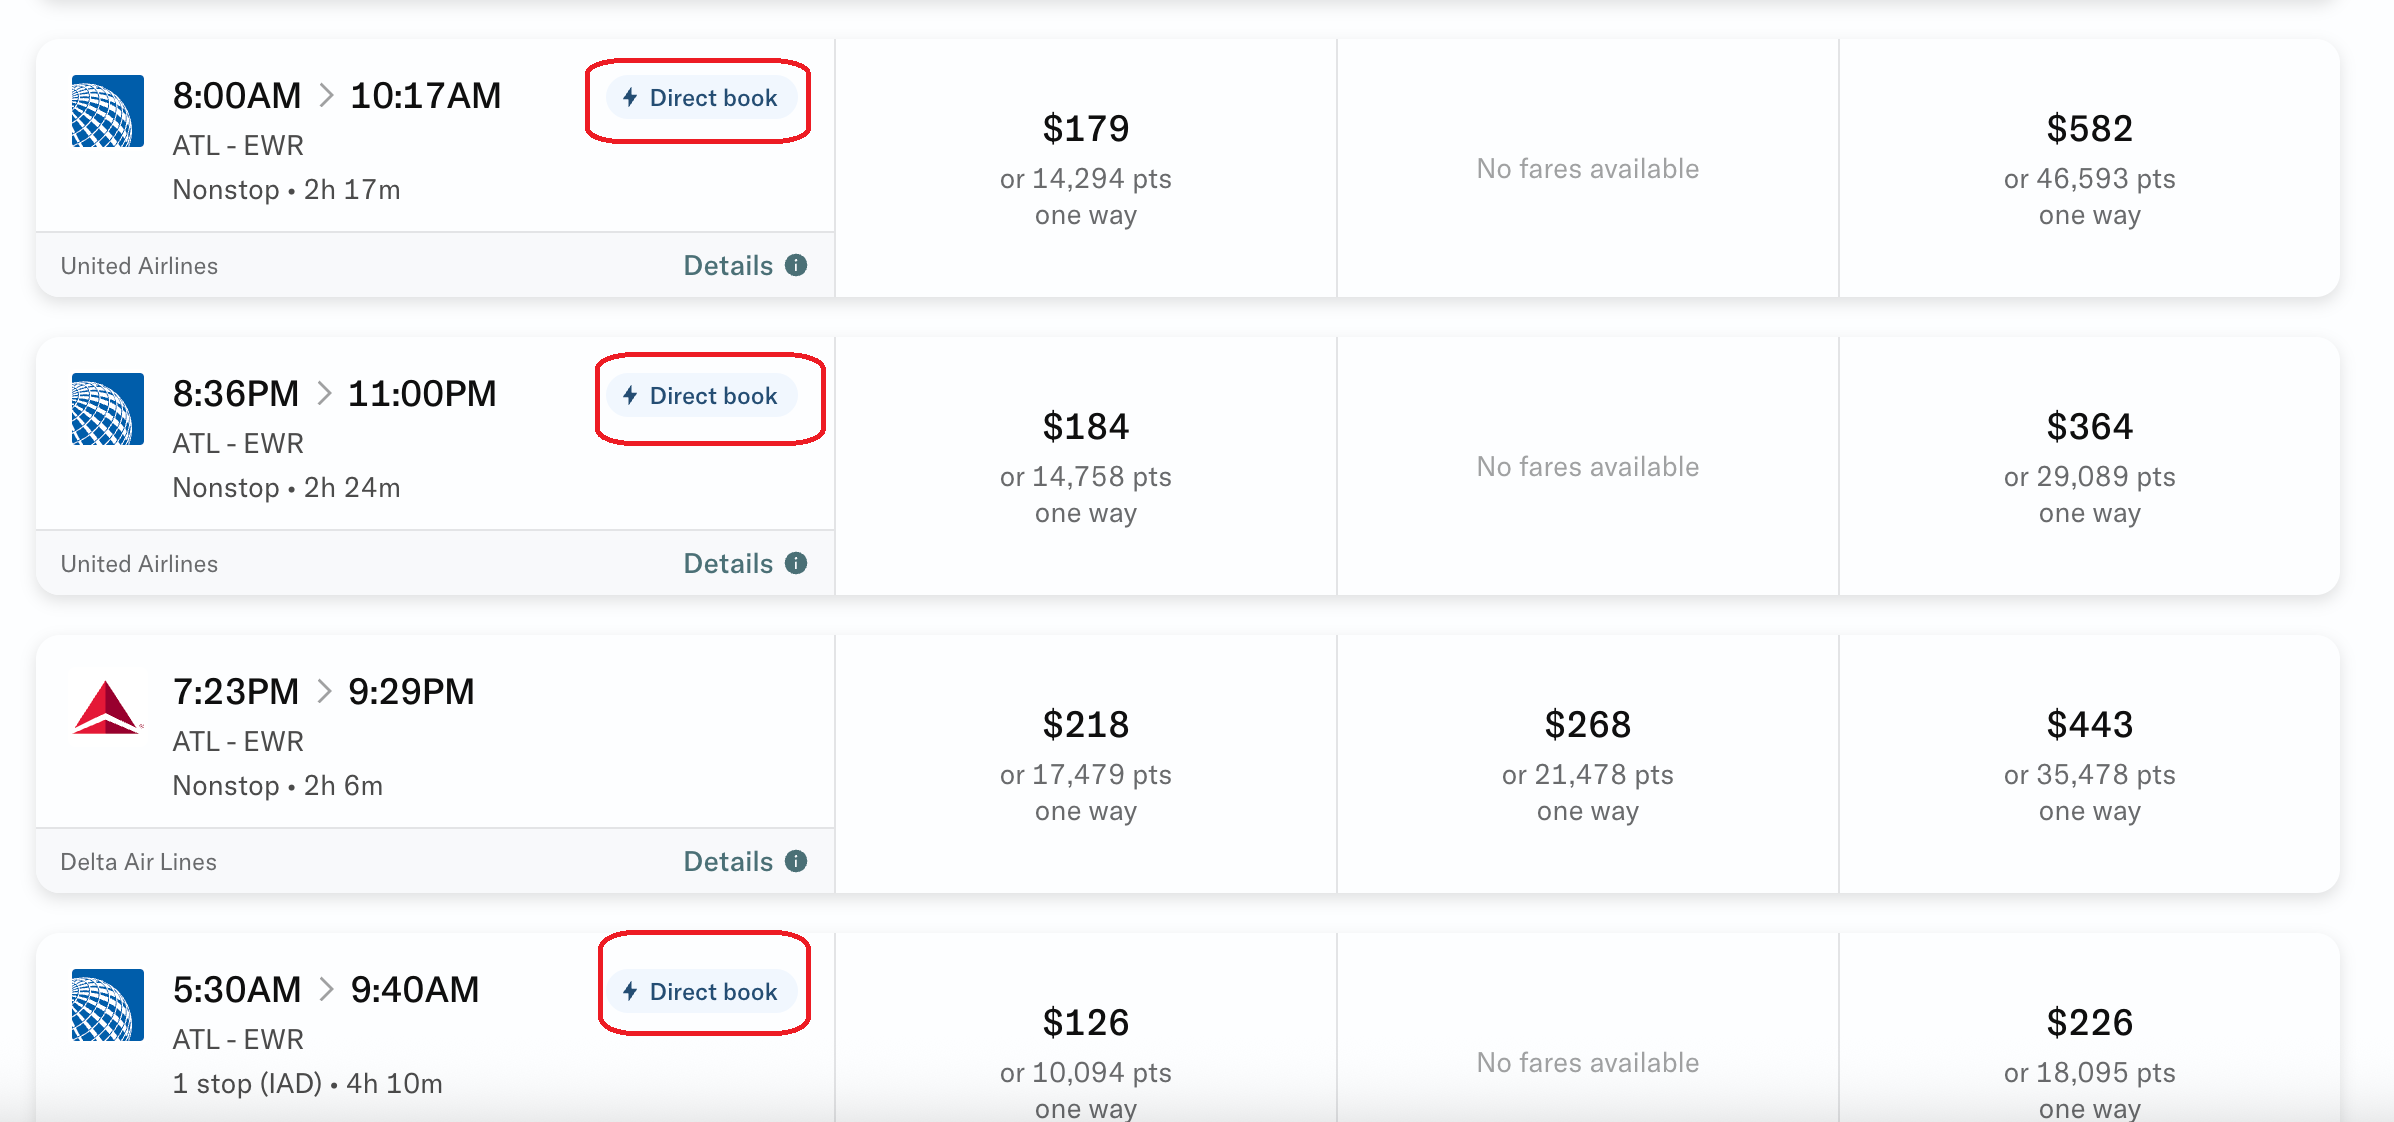2394x1122 pixels.
Task: Expand Details for 8:36PM United flight
Action: 729,563
